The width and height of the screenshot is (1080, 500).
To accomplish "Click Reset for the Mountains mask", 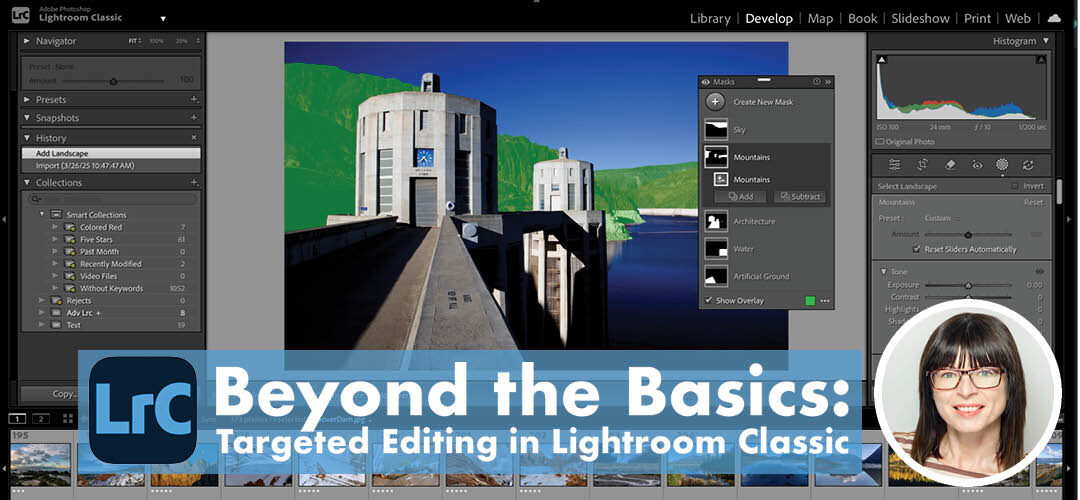I will pos(1033,202).
